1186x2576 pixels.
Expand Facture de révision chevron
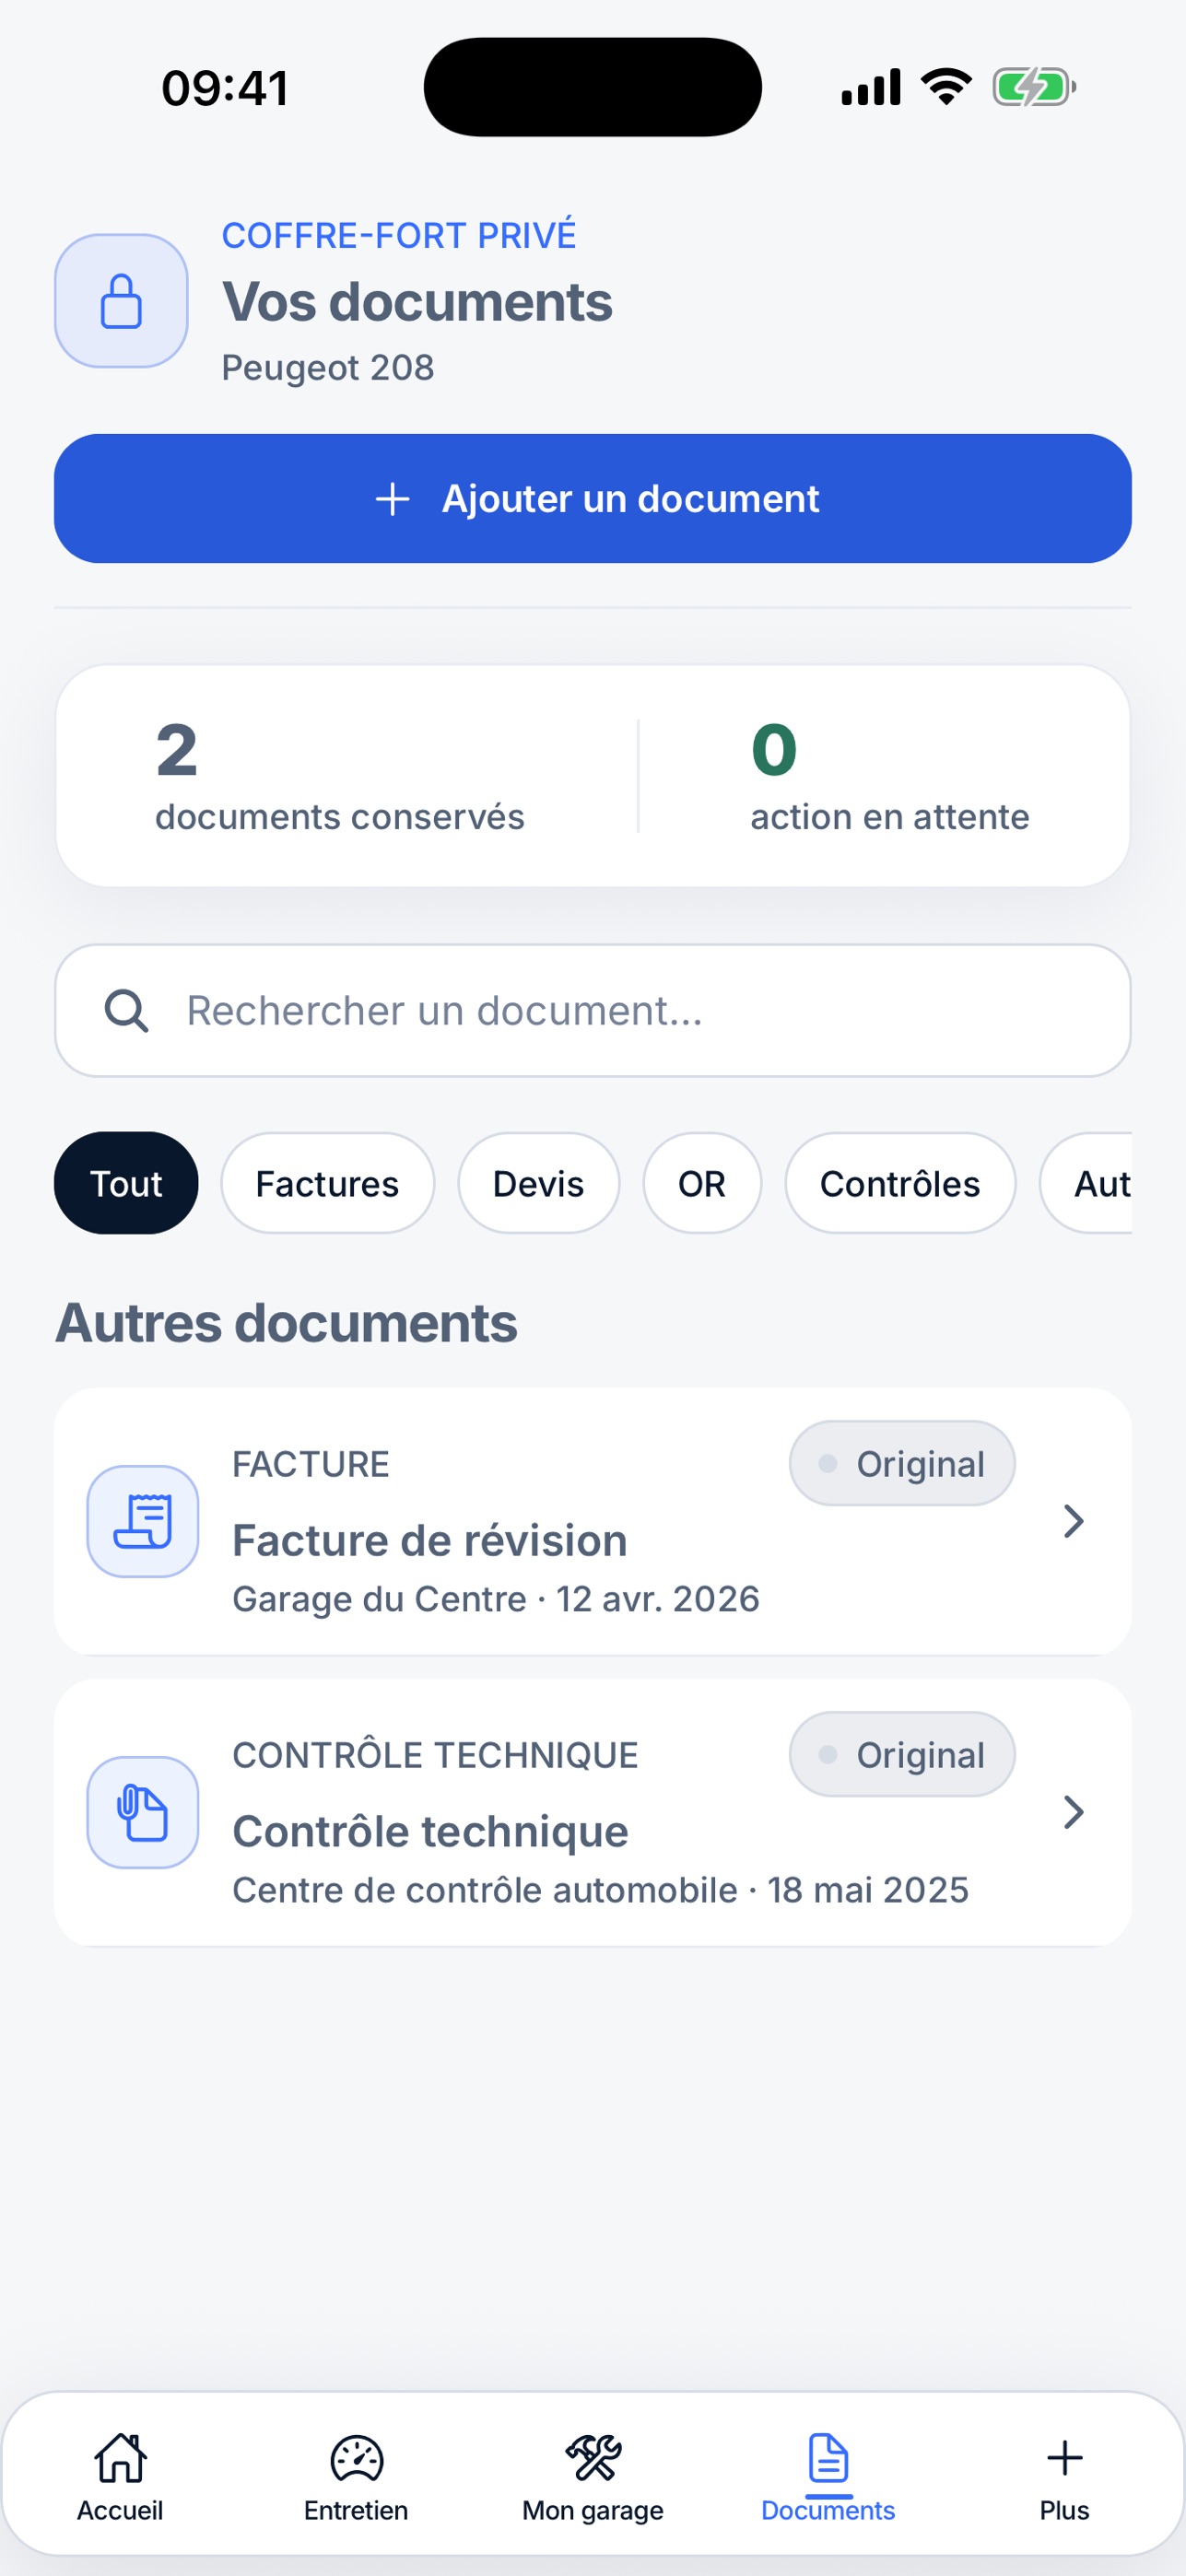pos(1073,1521)
